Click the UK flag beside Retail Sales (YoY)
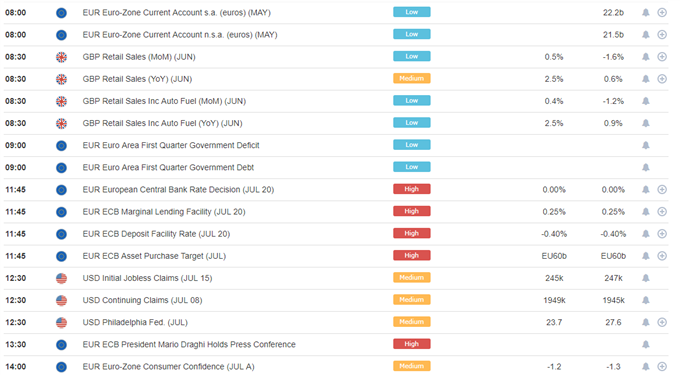The image size is (680, 375). coord(62,79)
